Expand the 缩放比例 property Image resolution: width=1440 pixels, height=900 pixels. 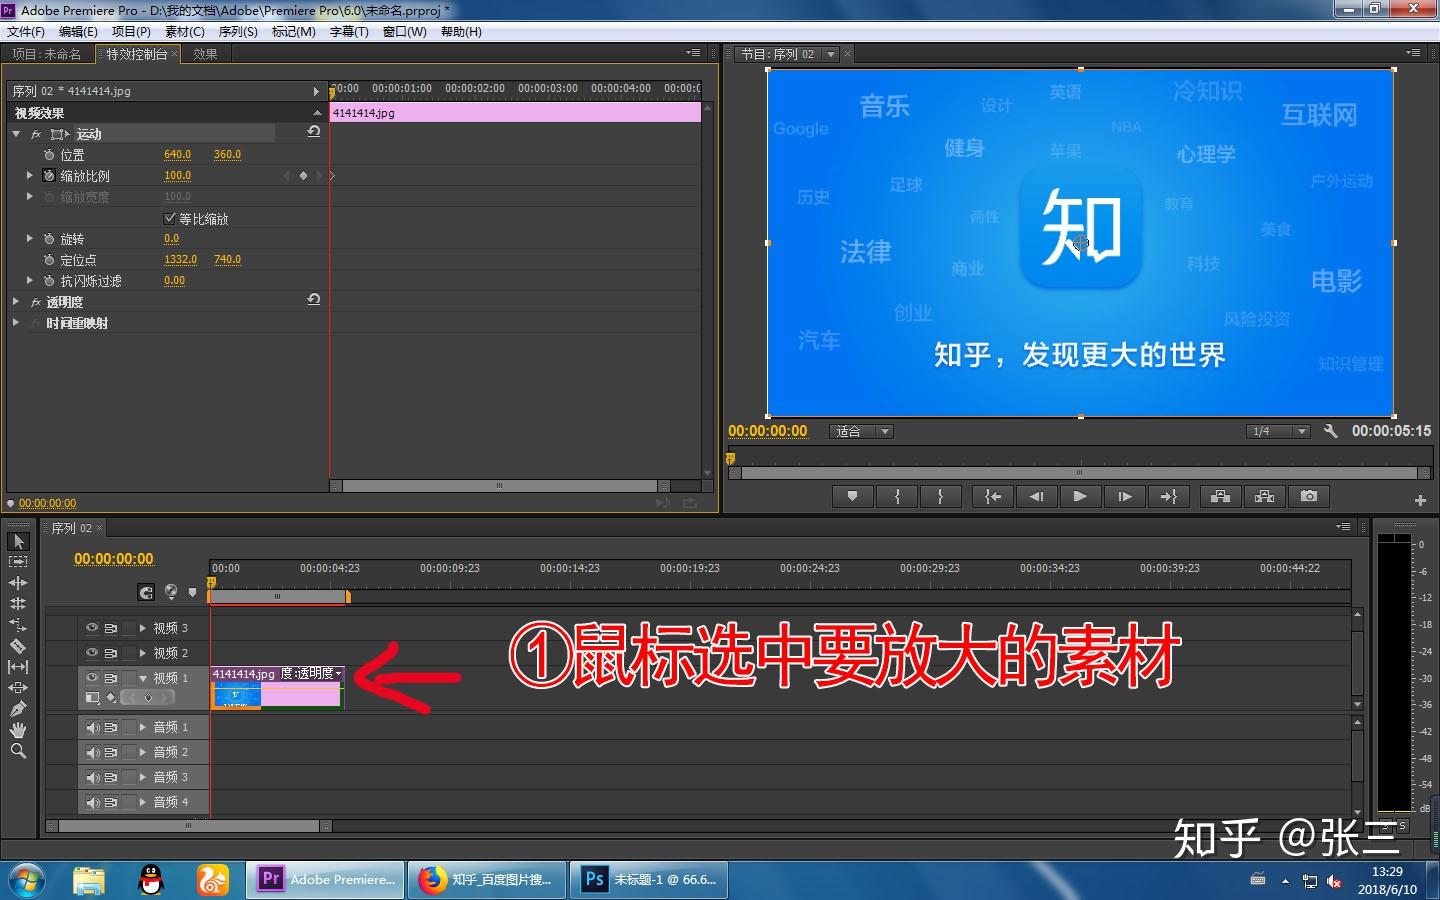coord(29,176)
